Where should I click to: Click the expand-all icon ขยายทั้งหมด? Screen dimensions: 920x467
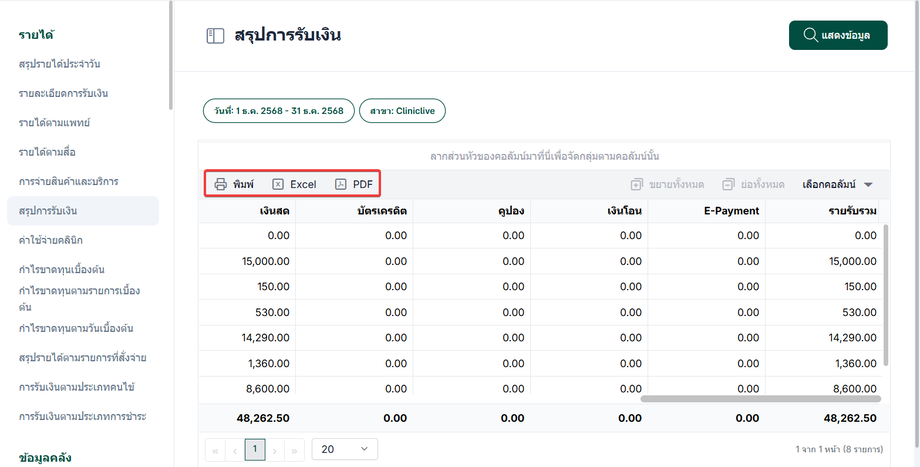coord(637,184)
